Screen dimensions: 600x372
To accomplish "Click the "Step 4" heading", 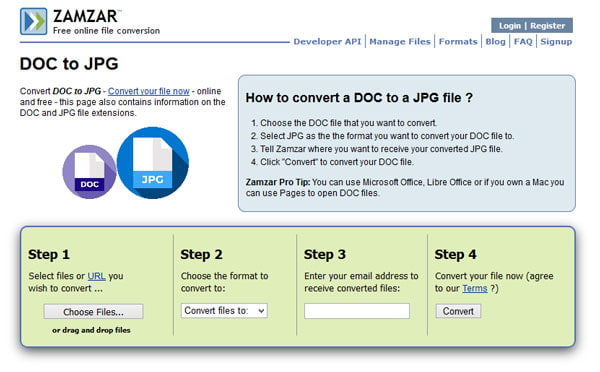I will [x=455, y=254].
